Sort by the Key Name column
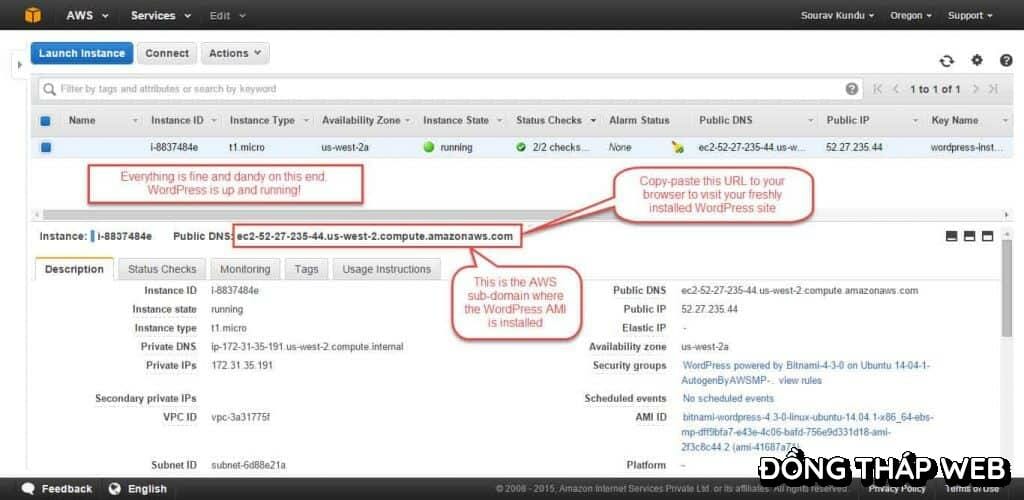 tap(954, 120)
